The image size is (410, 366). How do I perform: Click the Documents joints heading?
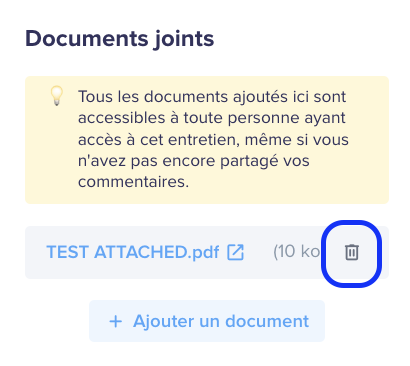click(x=119, y=39)
